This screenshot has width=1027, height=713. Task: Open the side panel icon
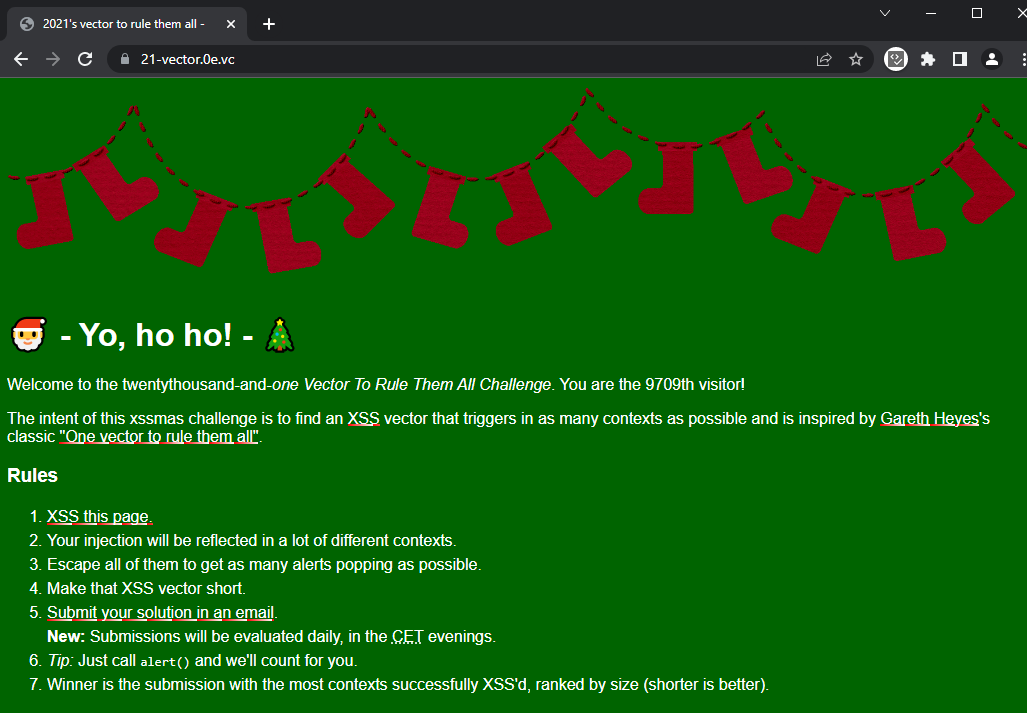[959, 59]
